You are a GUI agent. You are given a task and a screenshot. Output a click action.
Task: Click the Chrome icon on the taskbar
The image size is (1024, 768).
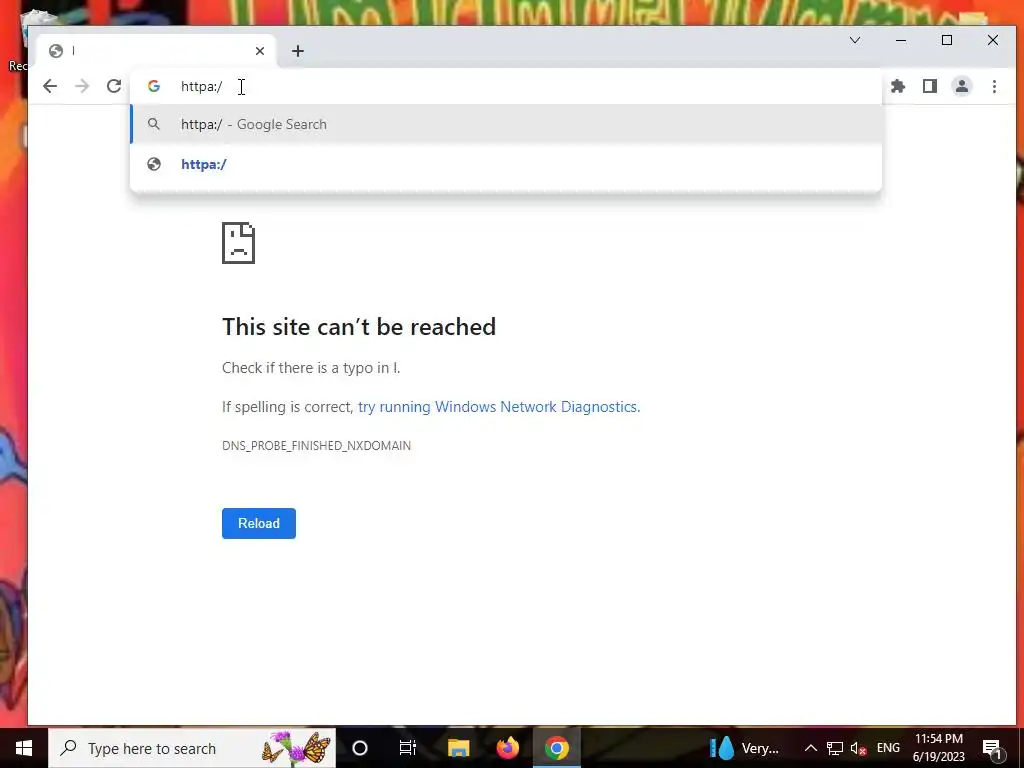click(x=556, y=748)
